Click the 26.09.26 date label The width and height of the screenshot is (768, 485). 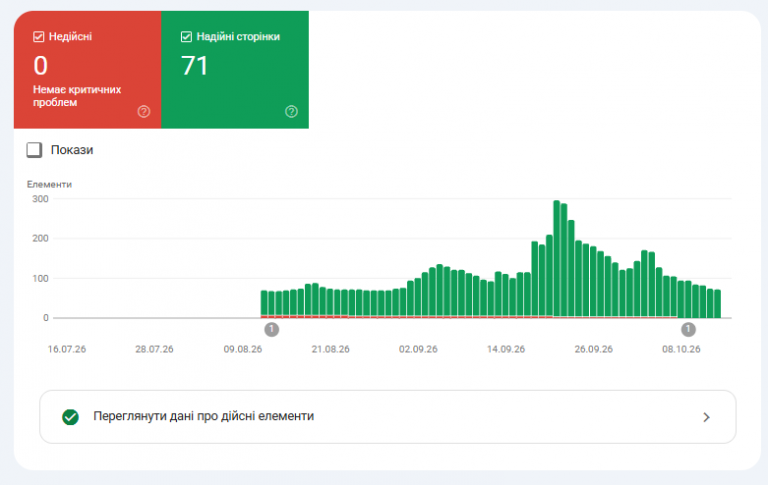594,349
